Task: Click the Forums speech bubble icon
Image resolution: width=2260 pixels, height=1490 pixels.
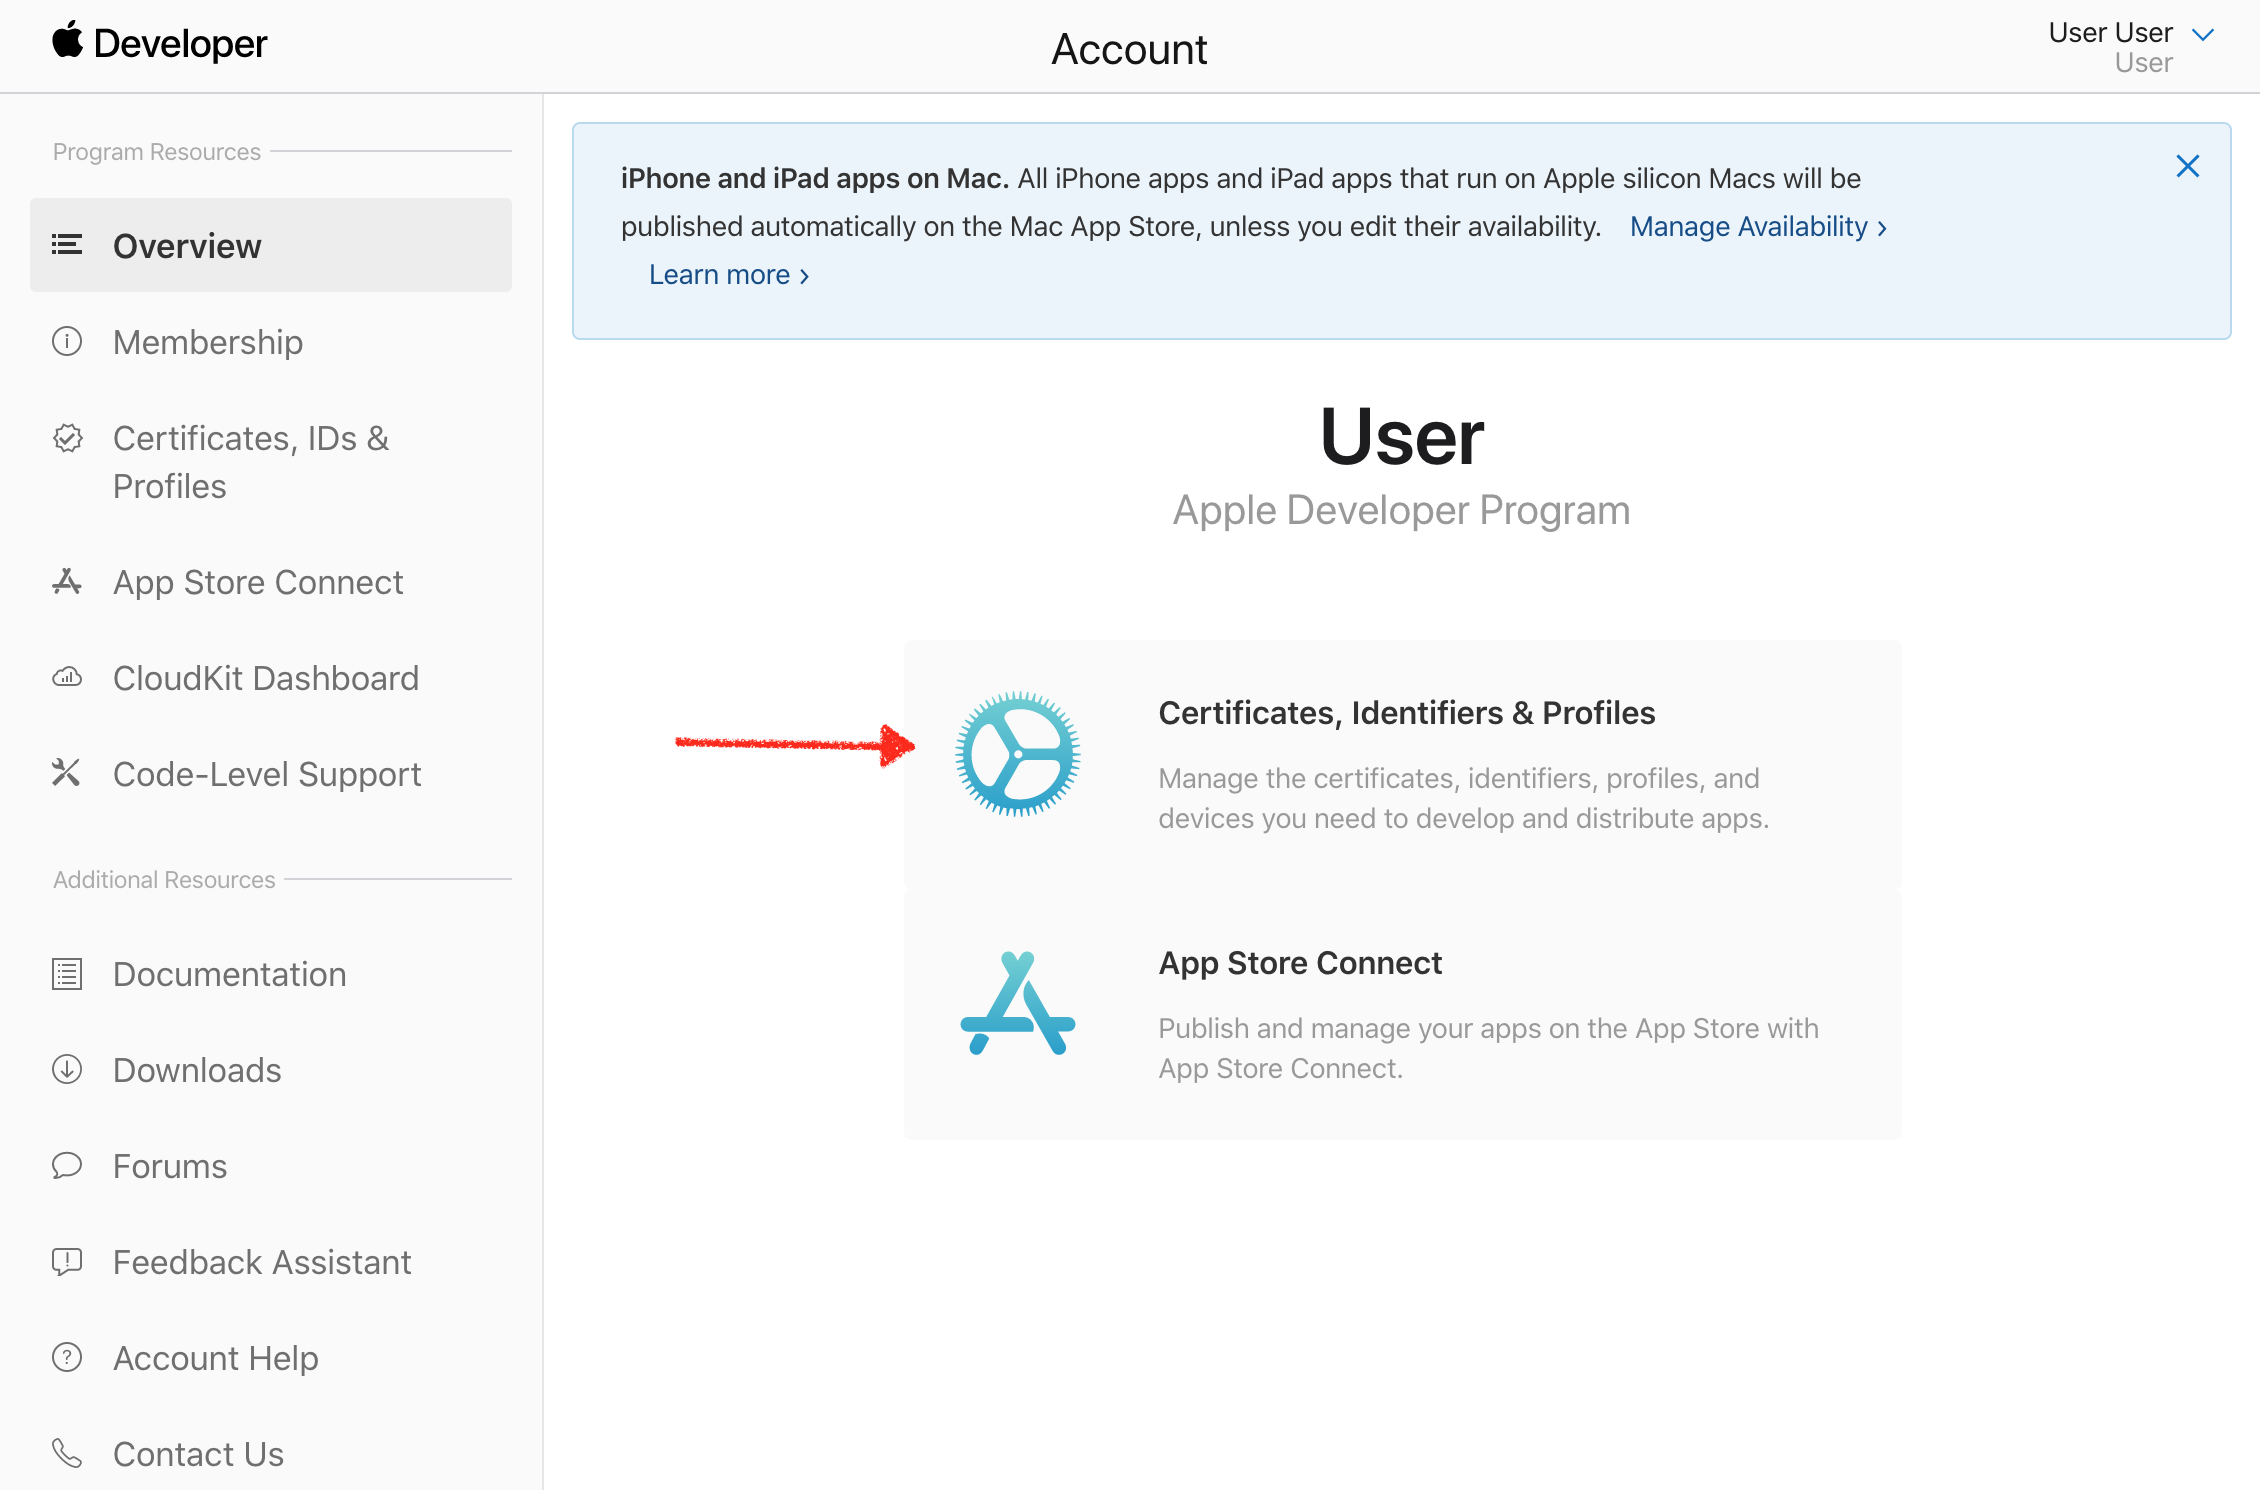Action: tap(67, 1166)
